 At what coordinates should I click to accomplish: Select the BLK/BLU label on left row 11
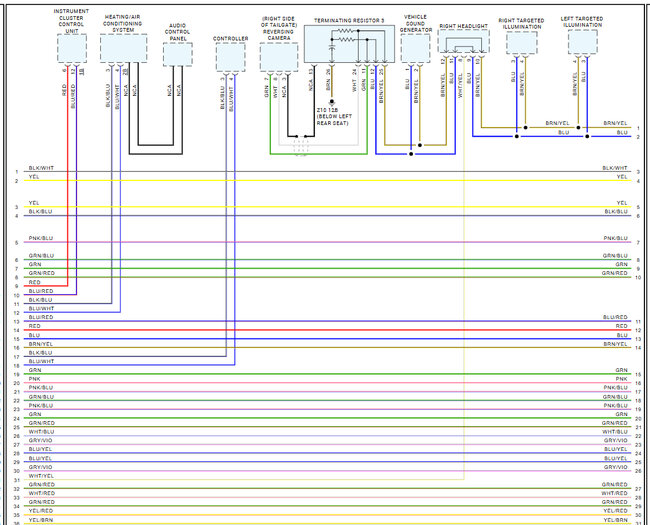click(40, 300)
